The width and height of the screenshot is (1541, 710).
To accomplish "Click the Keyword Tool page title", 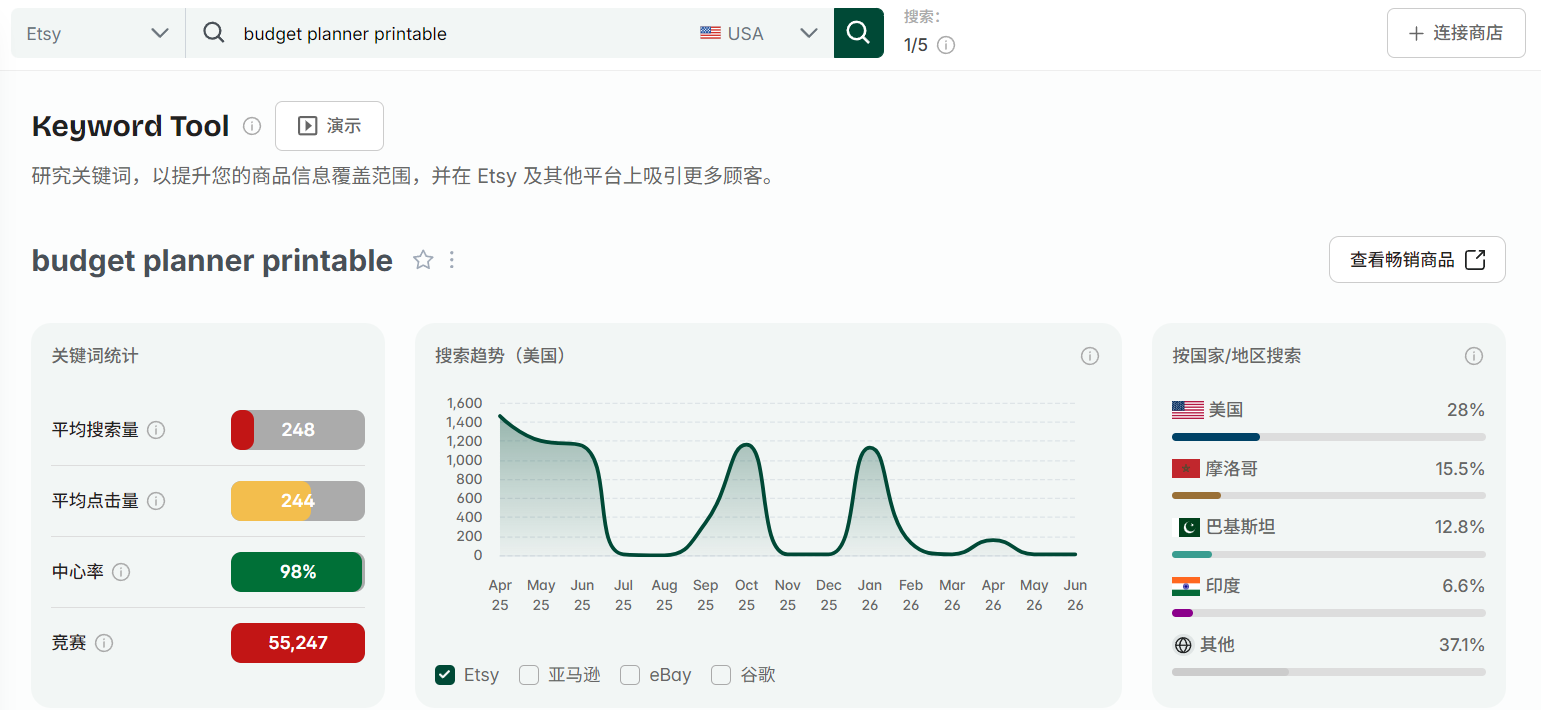I will coord(131,126).
